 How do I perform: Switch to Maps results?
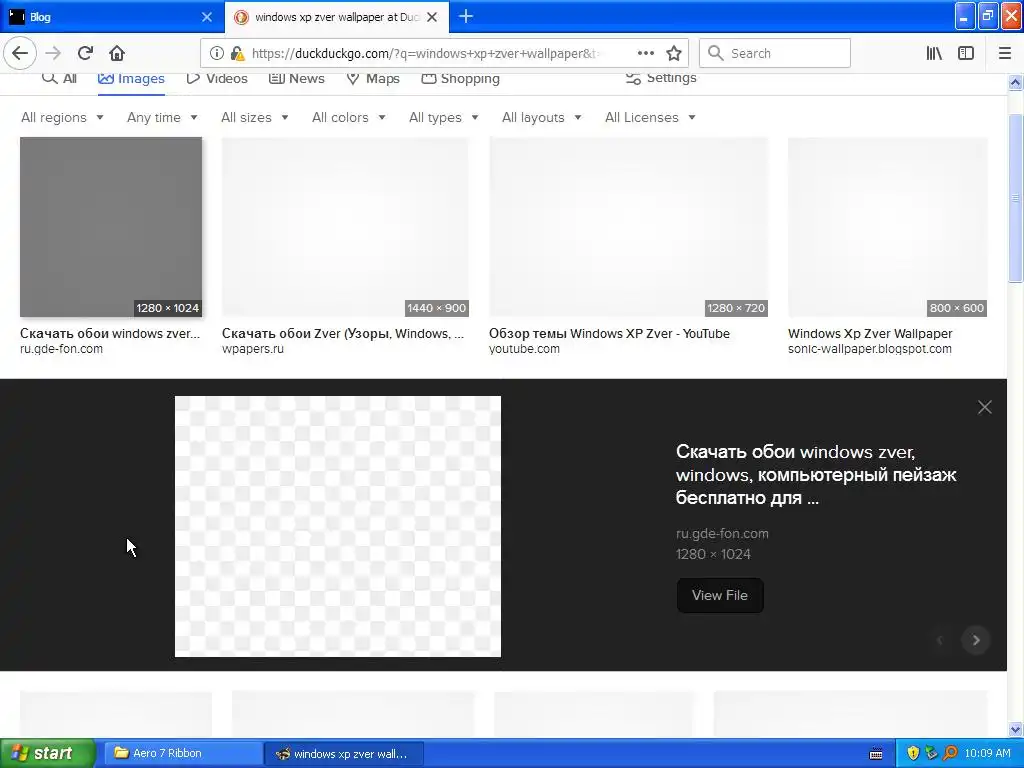pyautogui.click(x=373, y=78)
